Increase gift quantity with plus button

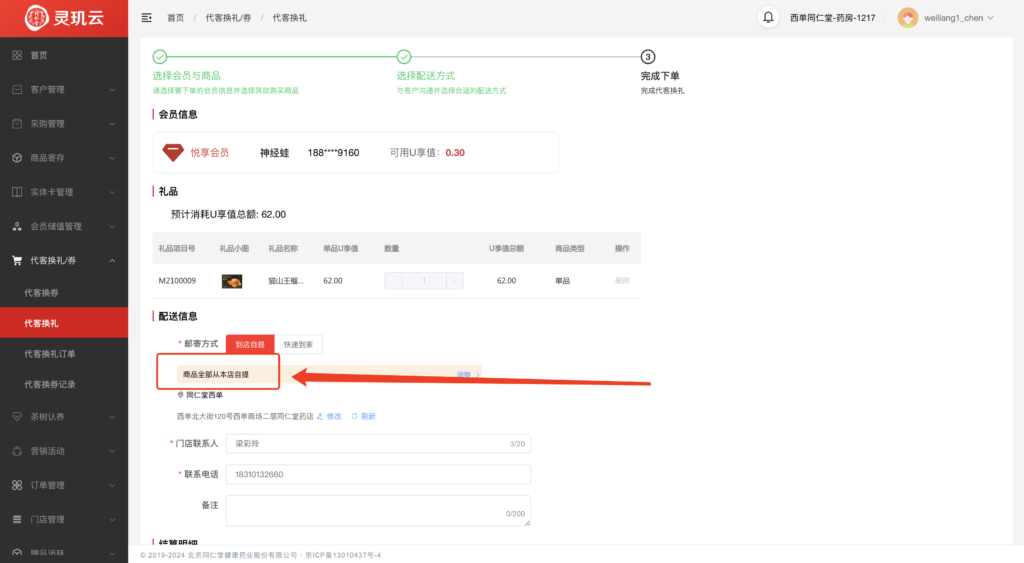tap(455, 281)
